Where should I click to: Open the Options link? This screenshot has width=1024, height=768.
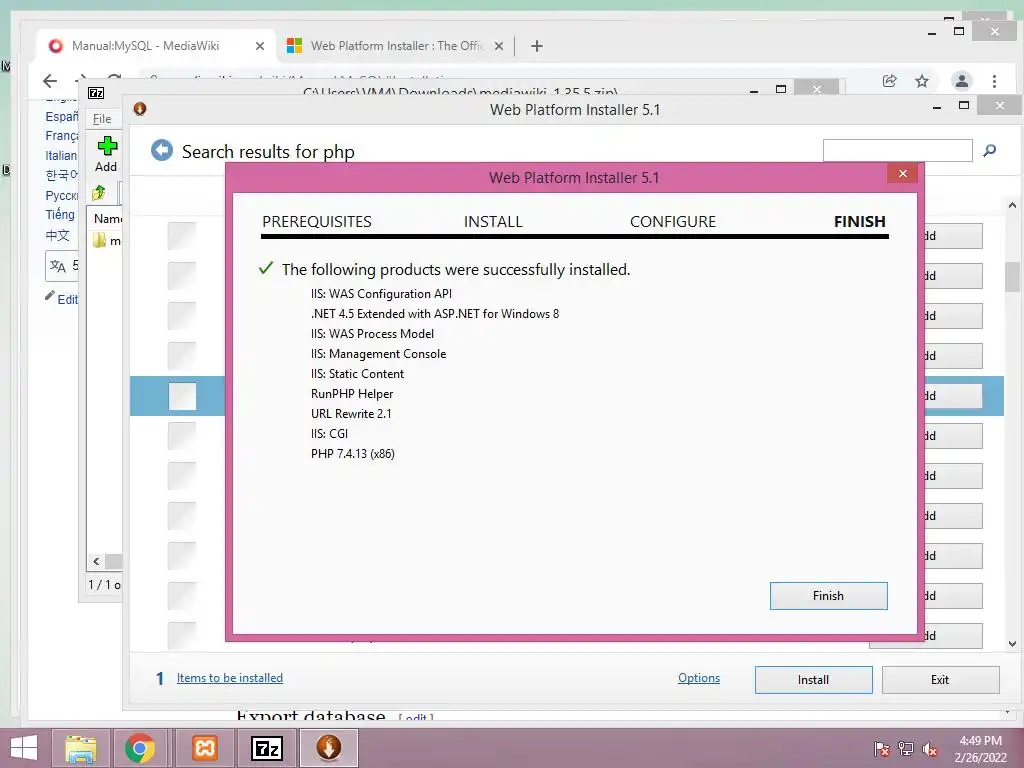699,678
